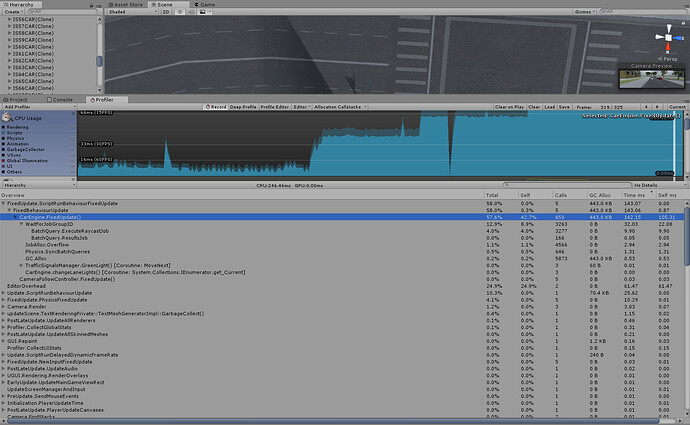The image size is (690, 425).
Task: Open the Create dropdown in Hierarchy
Action: (14, 12)
